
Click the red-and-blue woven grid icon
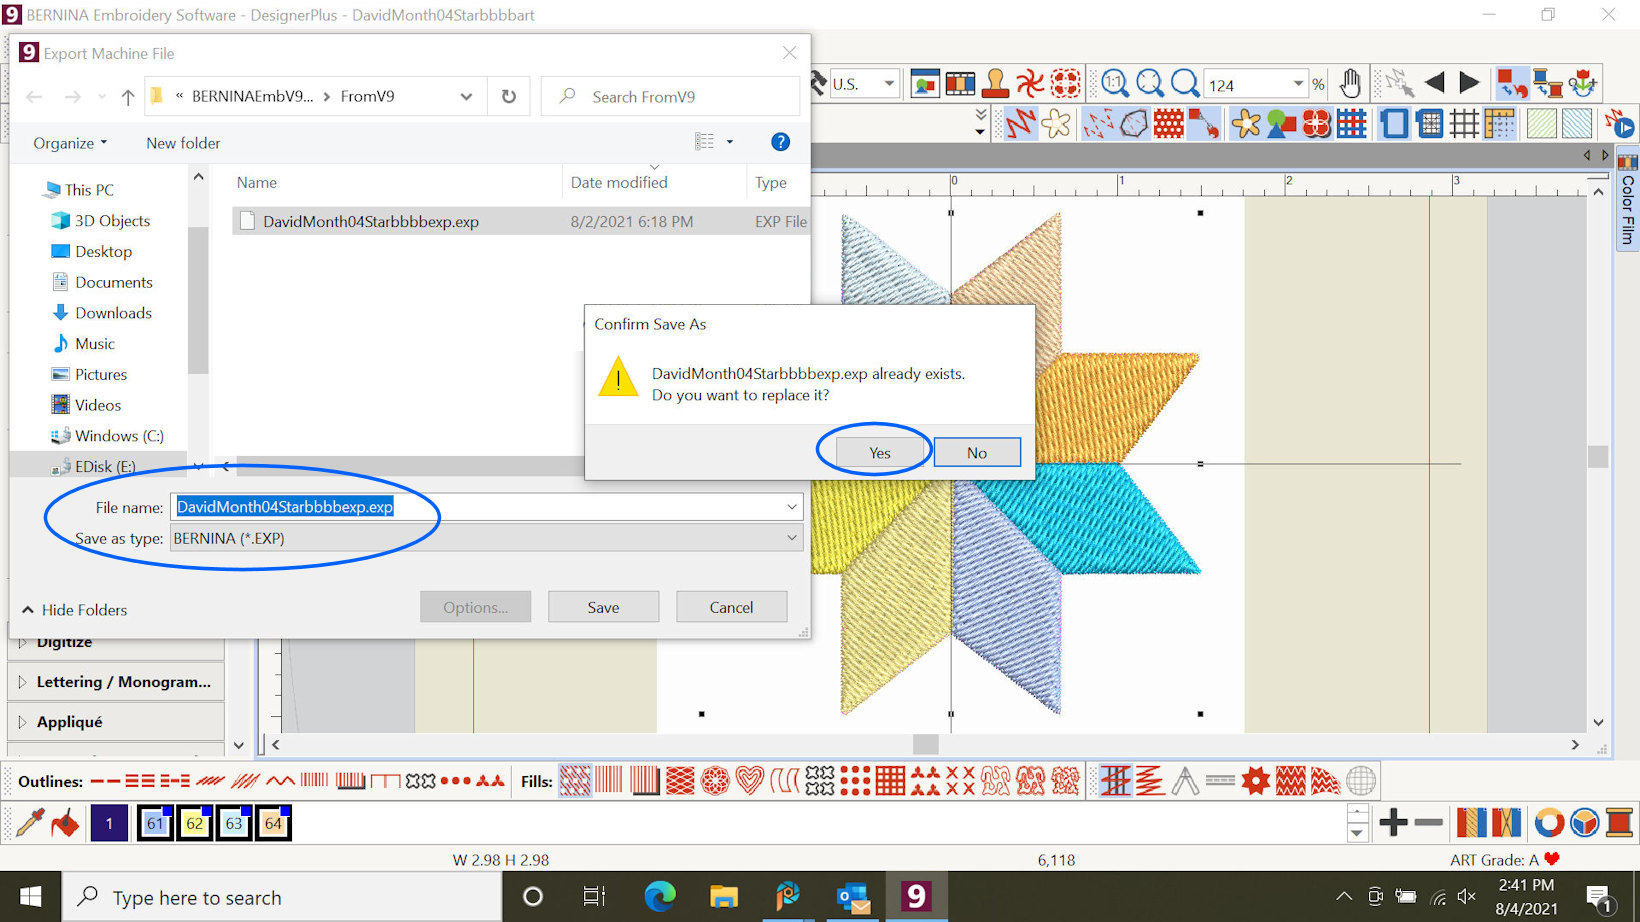click(1351, 124)
